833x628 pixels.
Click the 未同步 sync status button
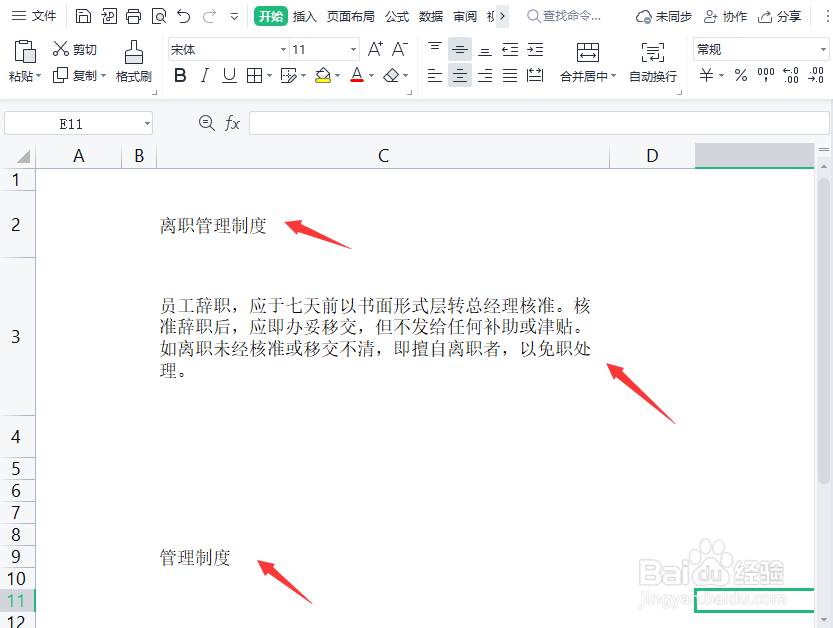click(x=665, y=15)
